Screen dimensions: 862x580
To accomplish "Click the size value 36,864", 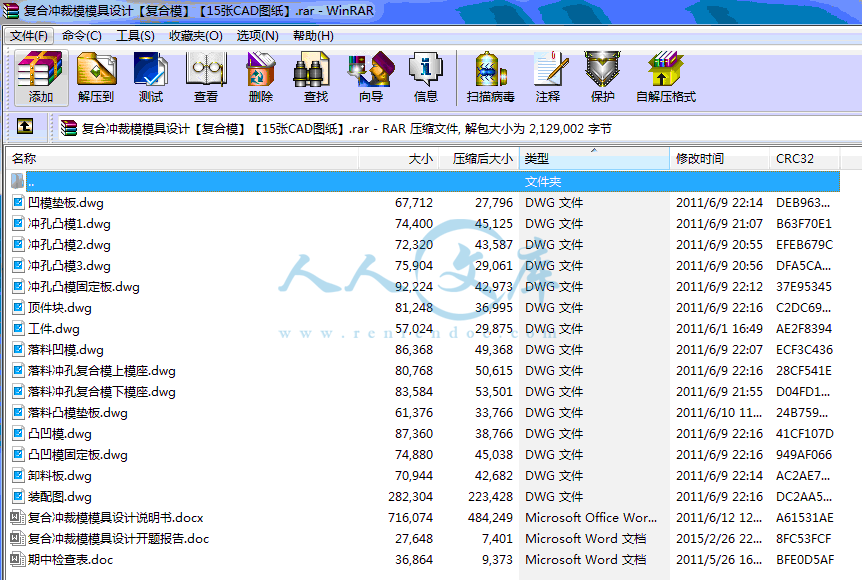I will pyautogui.click(x=414, y=559).
